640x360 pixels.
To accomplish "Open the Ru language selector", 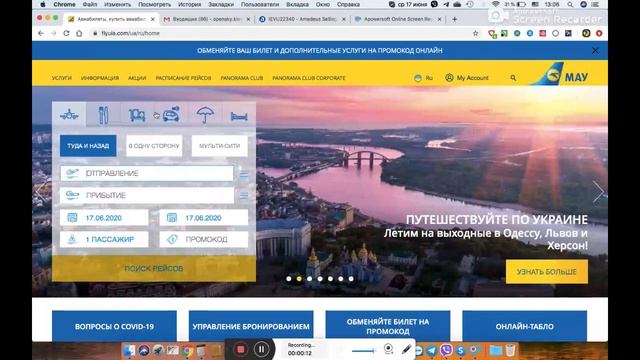I will click(x=423, y=78).
